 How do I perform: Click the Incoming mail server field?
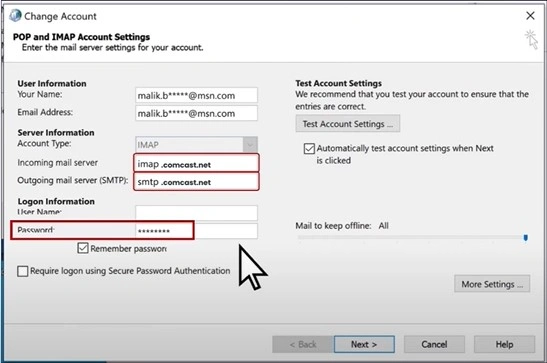(196, 163)
